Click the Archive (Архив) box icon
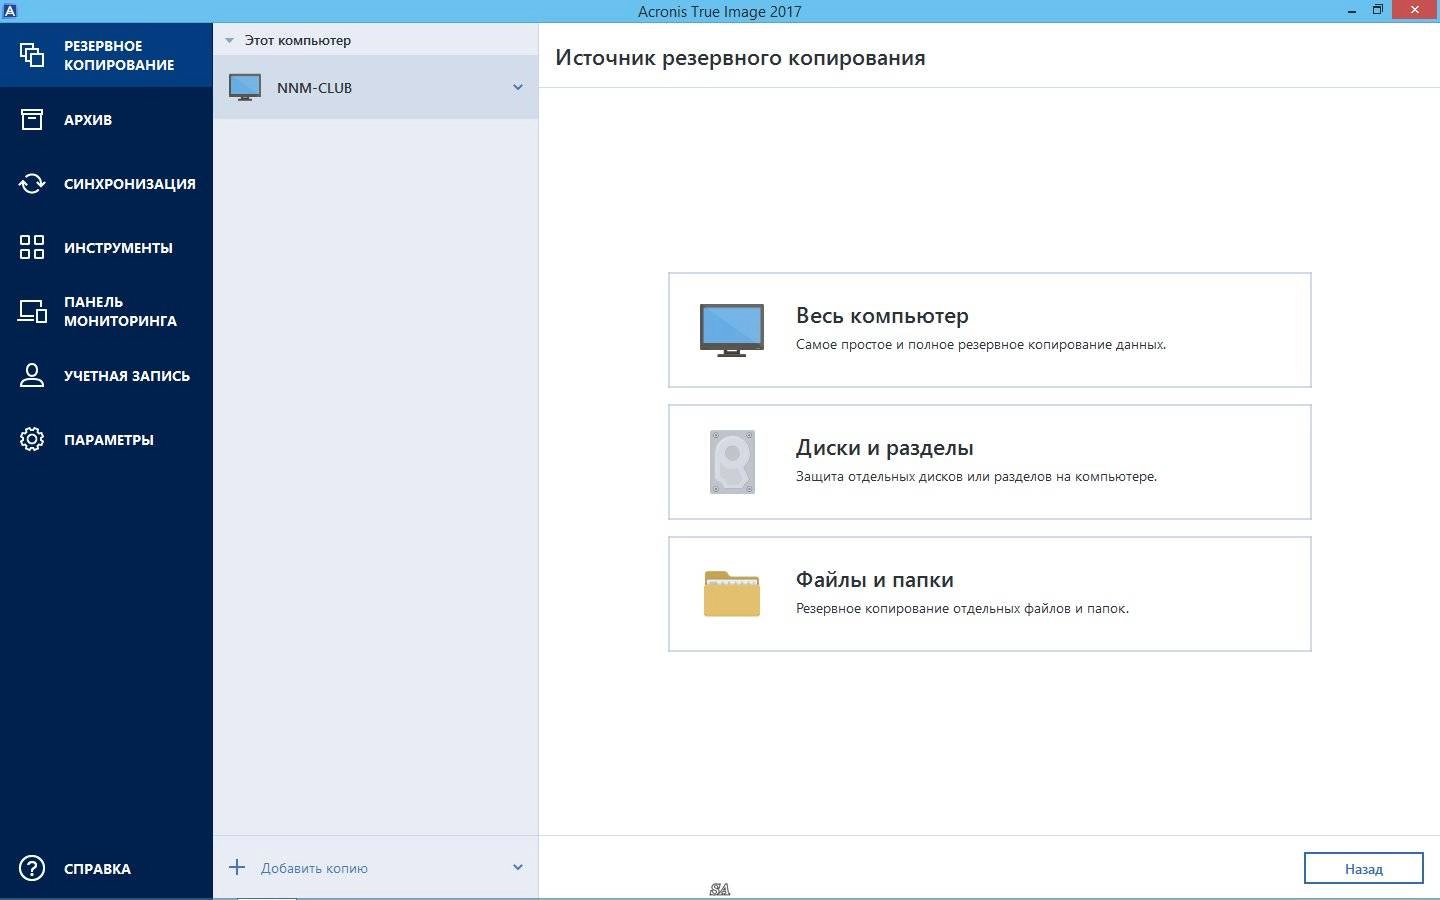1440x900 pixels. pyautogui.click(x=32, y=120)
